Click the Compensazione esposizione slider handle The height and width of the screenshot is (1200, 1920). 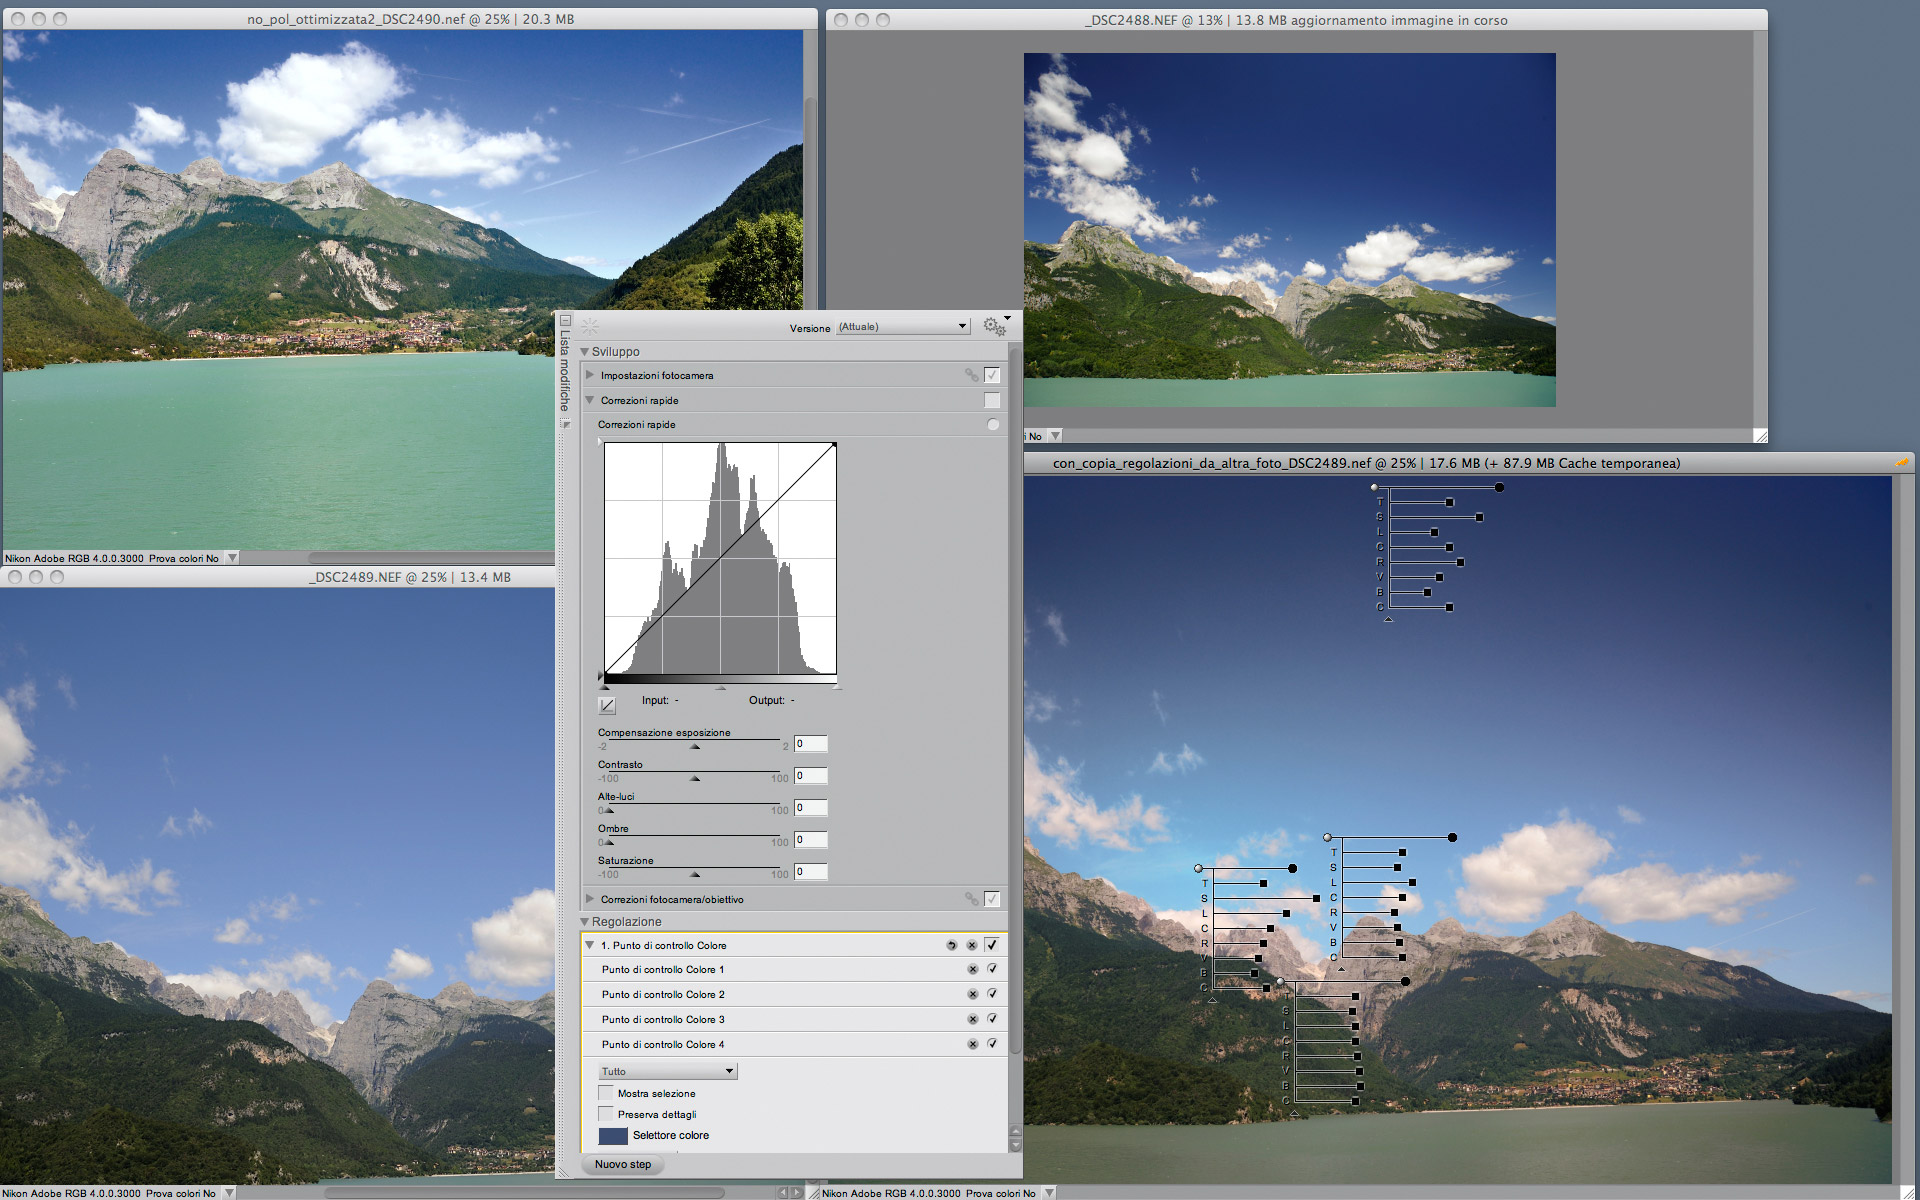tap(695, 746)
